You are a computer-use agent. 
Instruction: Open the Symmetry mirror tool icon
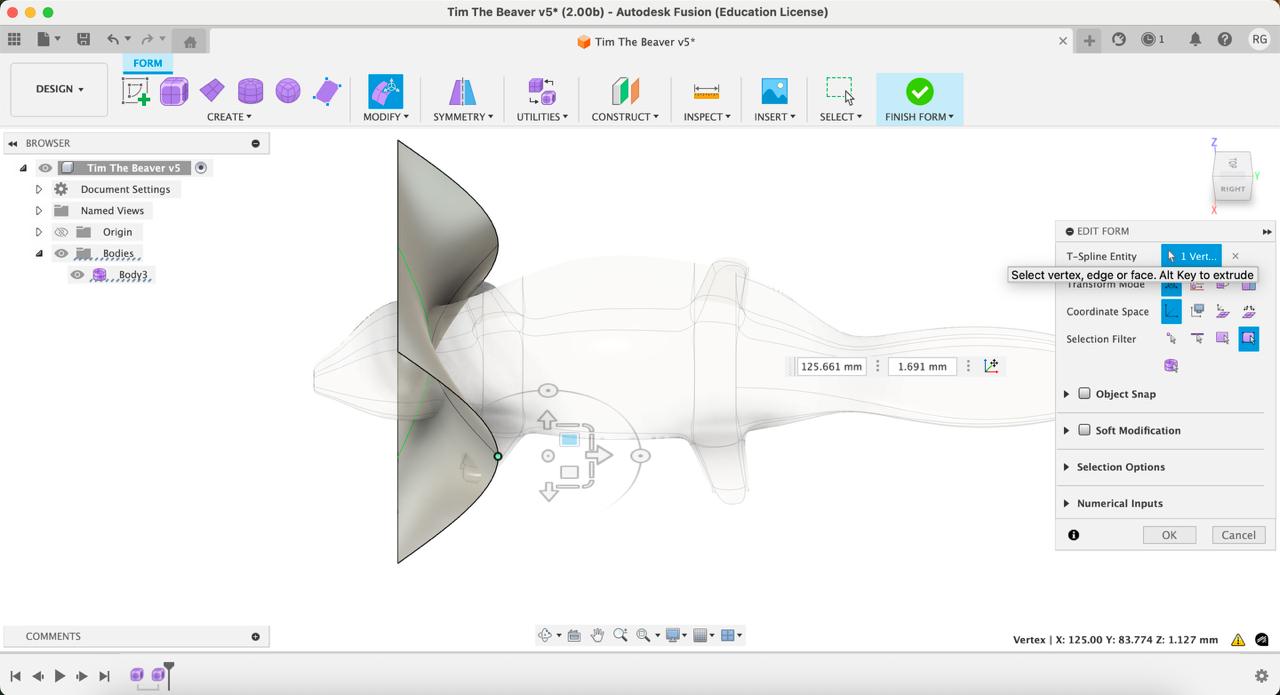click(x=462, y=91)
